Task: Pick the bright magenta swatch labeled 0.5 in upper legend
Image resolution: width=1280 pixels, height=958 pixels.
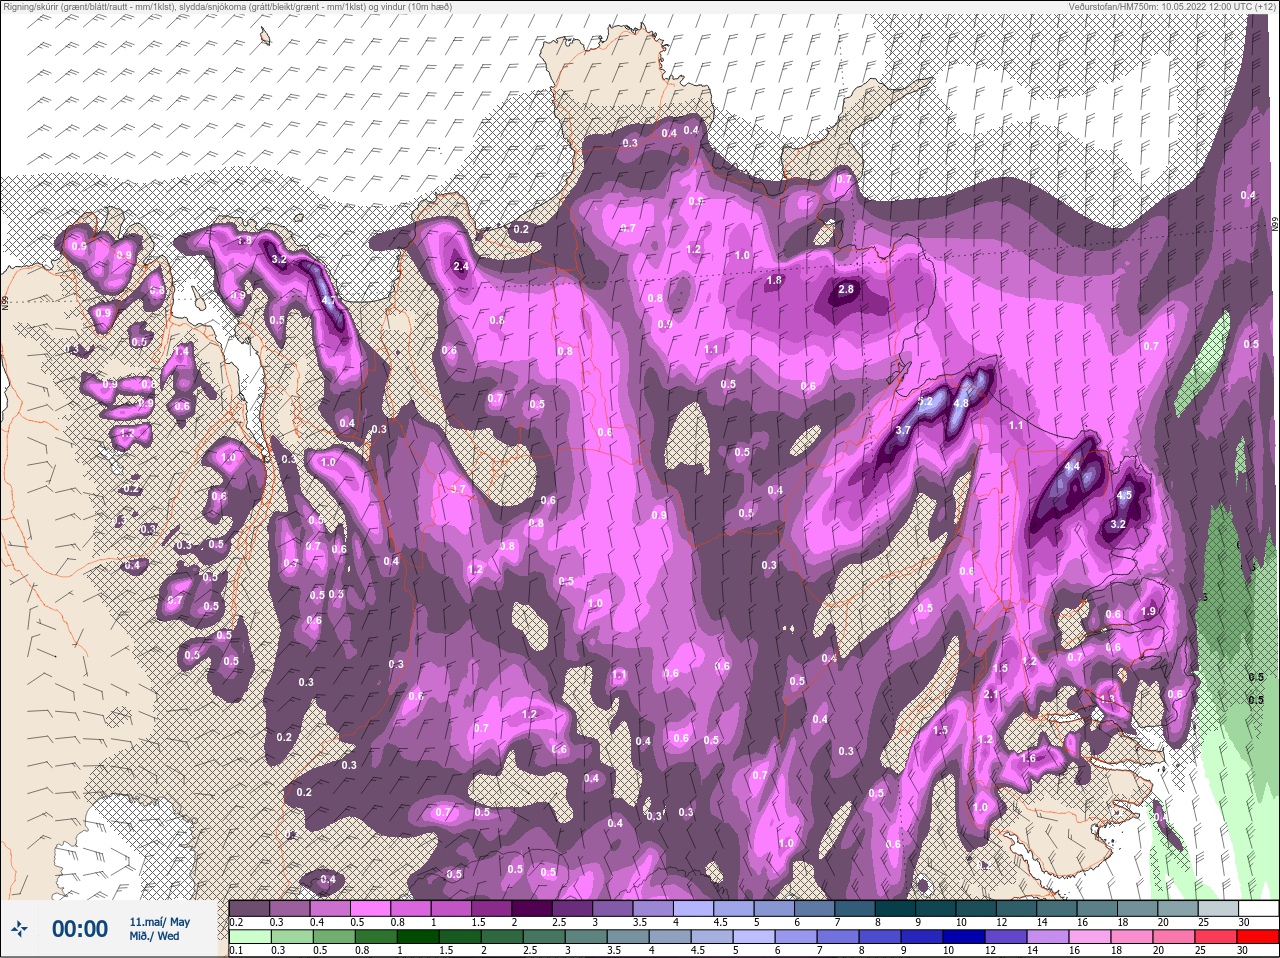Action: [x=370, y=909]
